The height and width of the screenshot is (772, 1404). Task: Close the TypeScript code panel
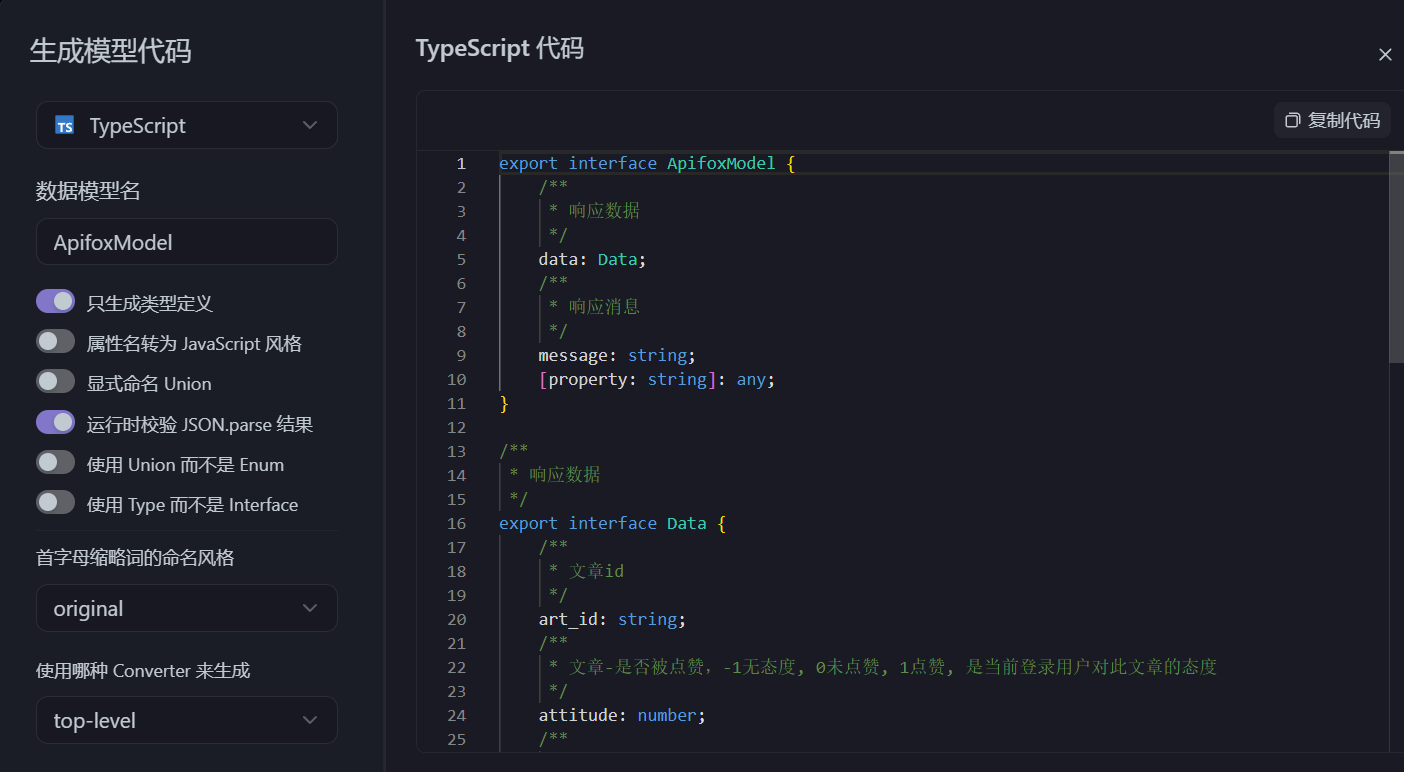coord(1385,55)
